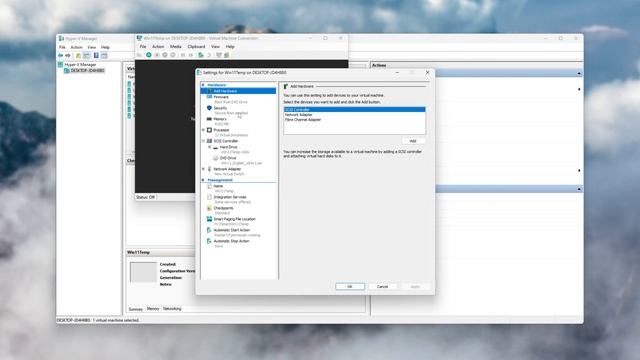Select Memory in the settings hardware tree
Viewport: 640px width, 360px height.
[220, 119]
